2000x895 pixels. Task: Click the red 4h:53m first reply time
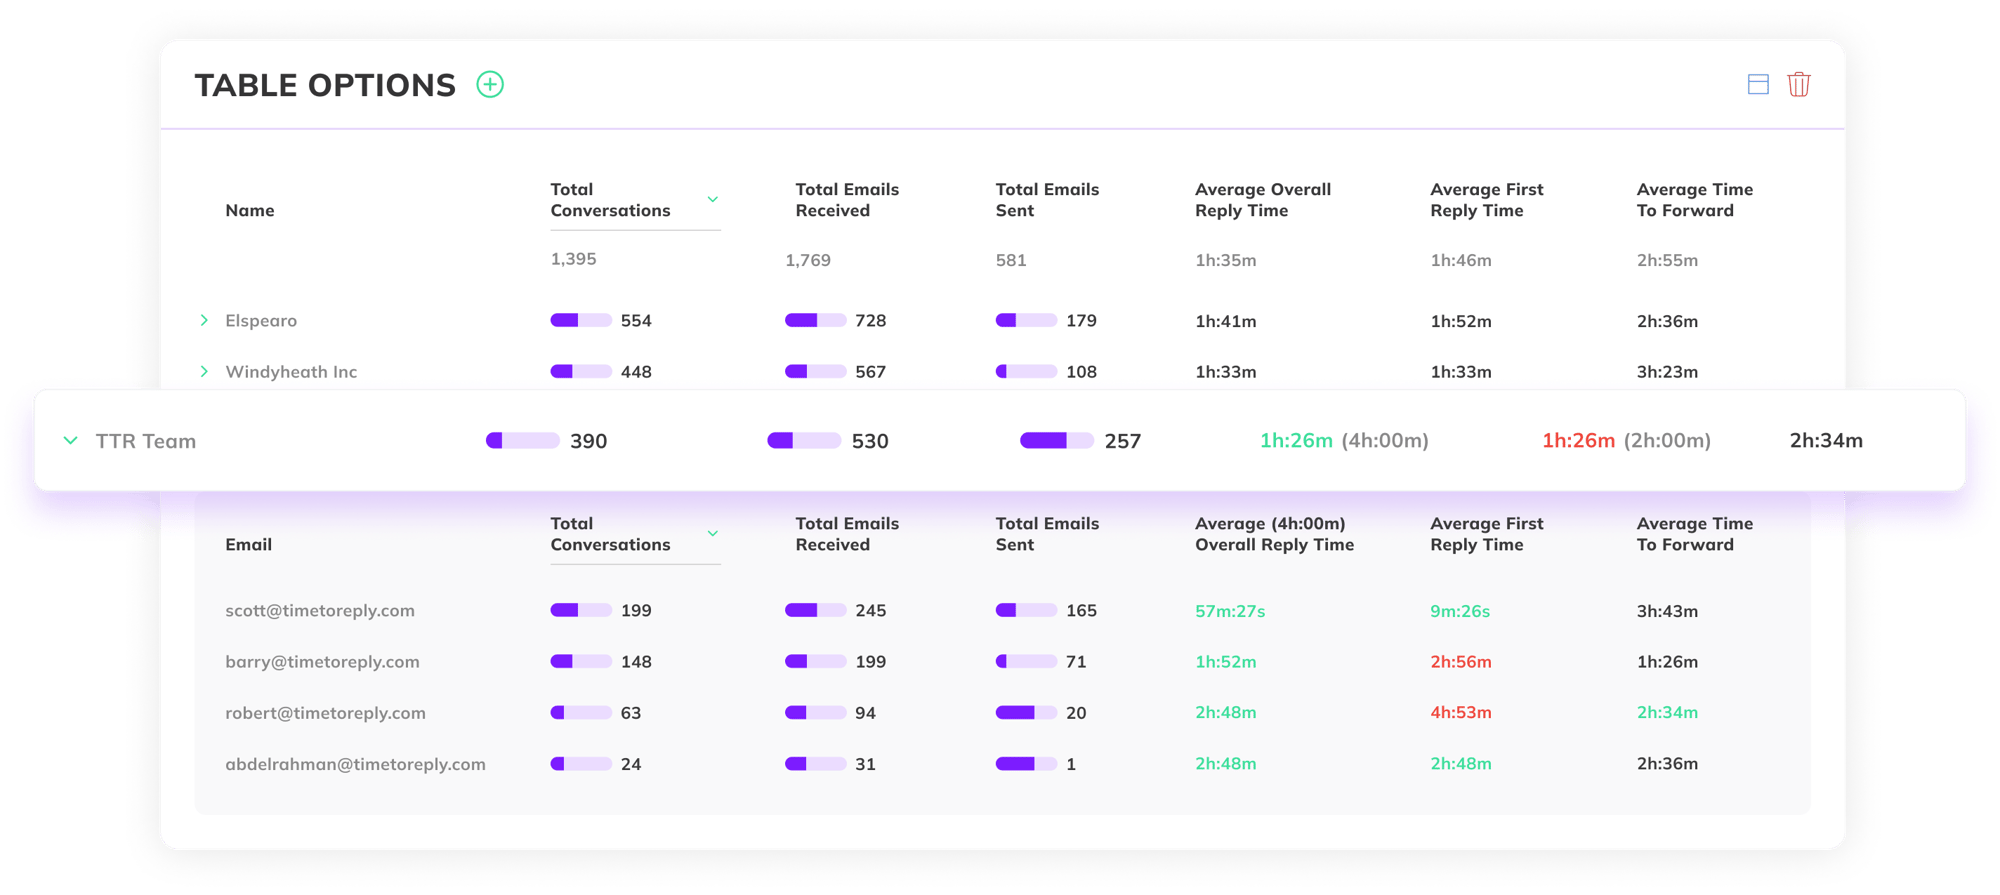1461,713
